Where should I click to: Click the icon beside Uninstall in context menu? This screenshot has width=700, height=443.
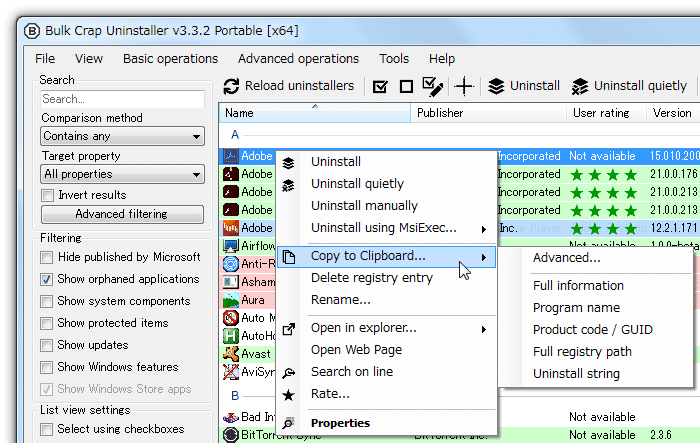[288, 163]
